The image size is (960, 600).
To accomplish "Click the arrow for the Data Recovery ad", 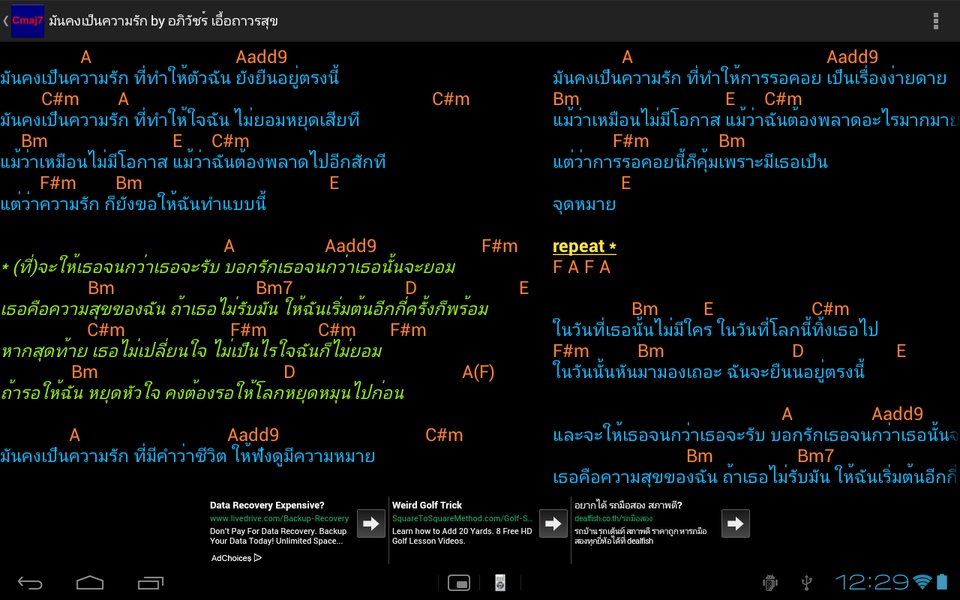I will (x=371, y=523).
